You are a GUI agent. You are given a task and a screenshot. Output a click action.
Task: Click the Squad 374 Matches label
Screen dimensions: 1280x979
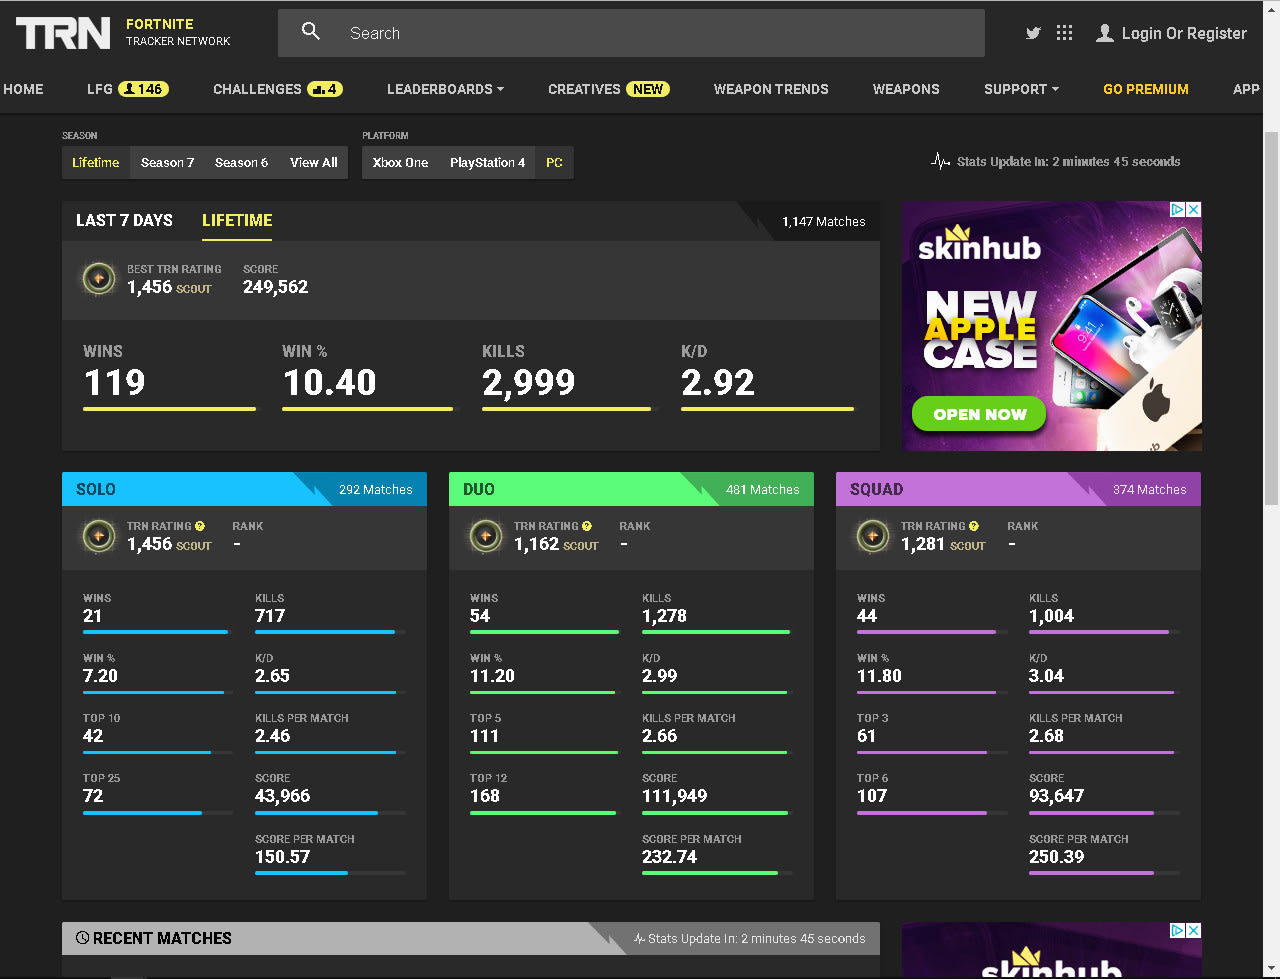click(x=1150, y=490)
